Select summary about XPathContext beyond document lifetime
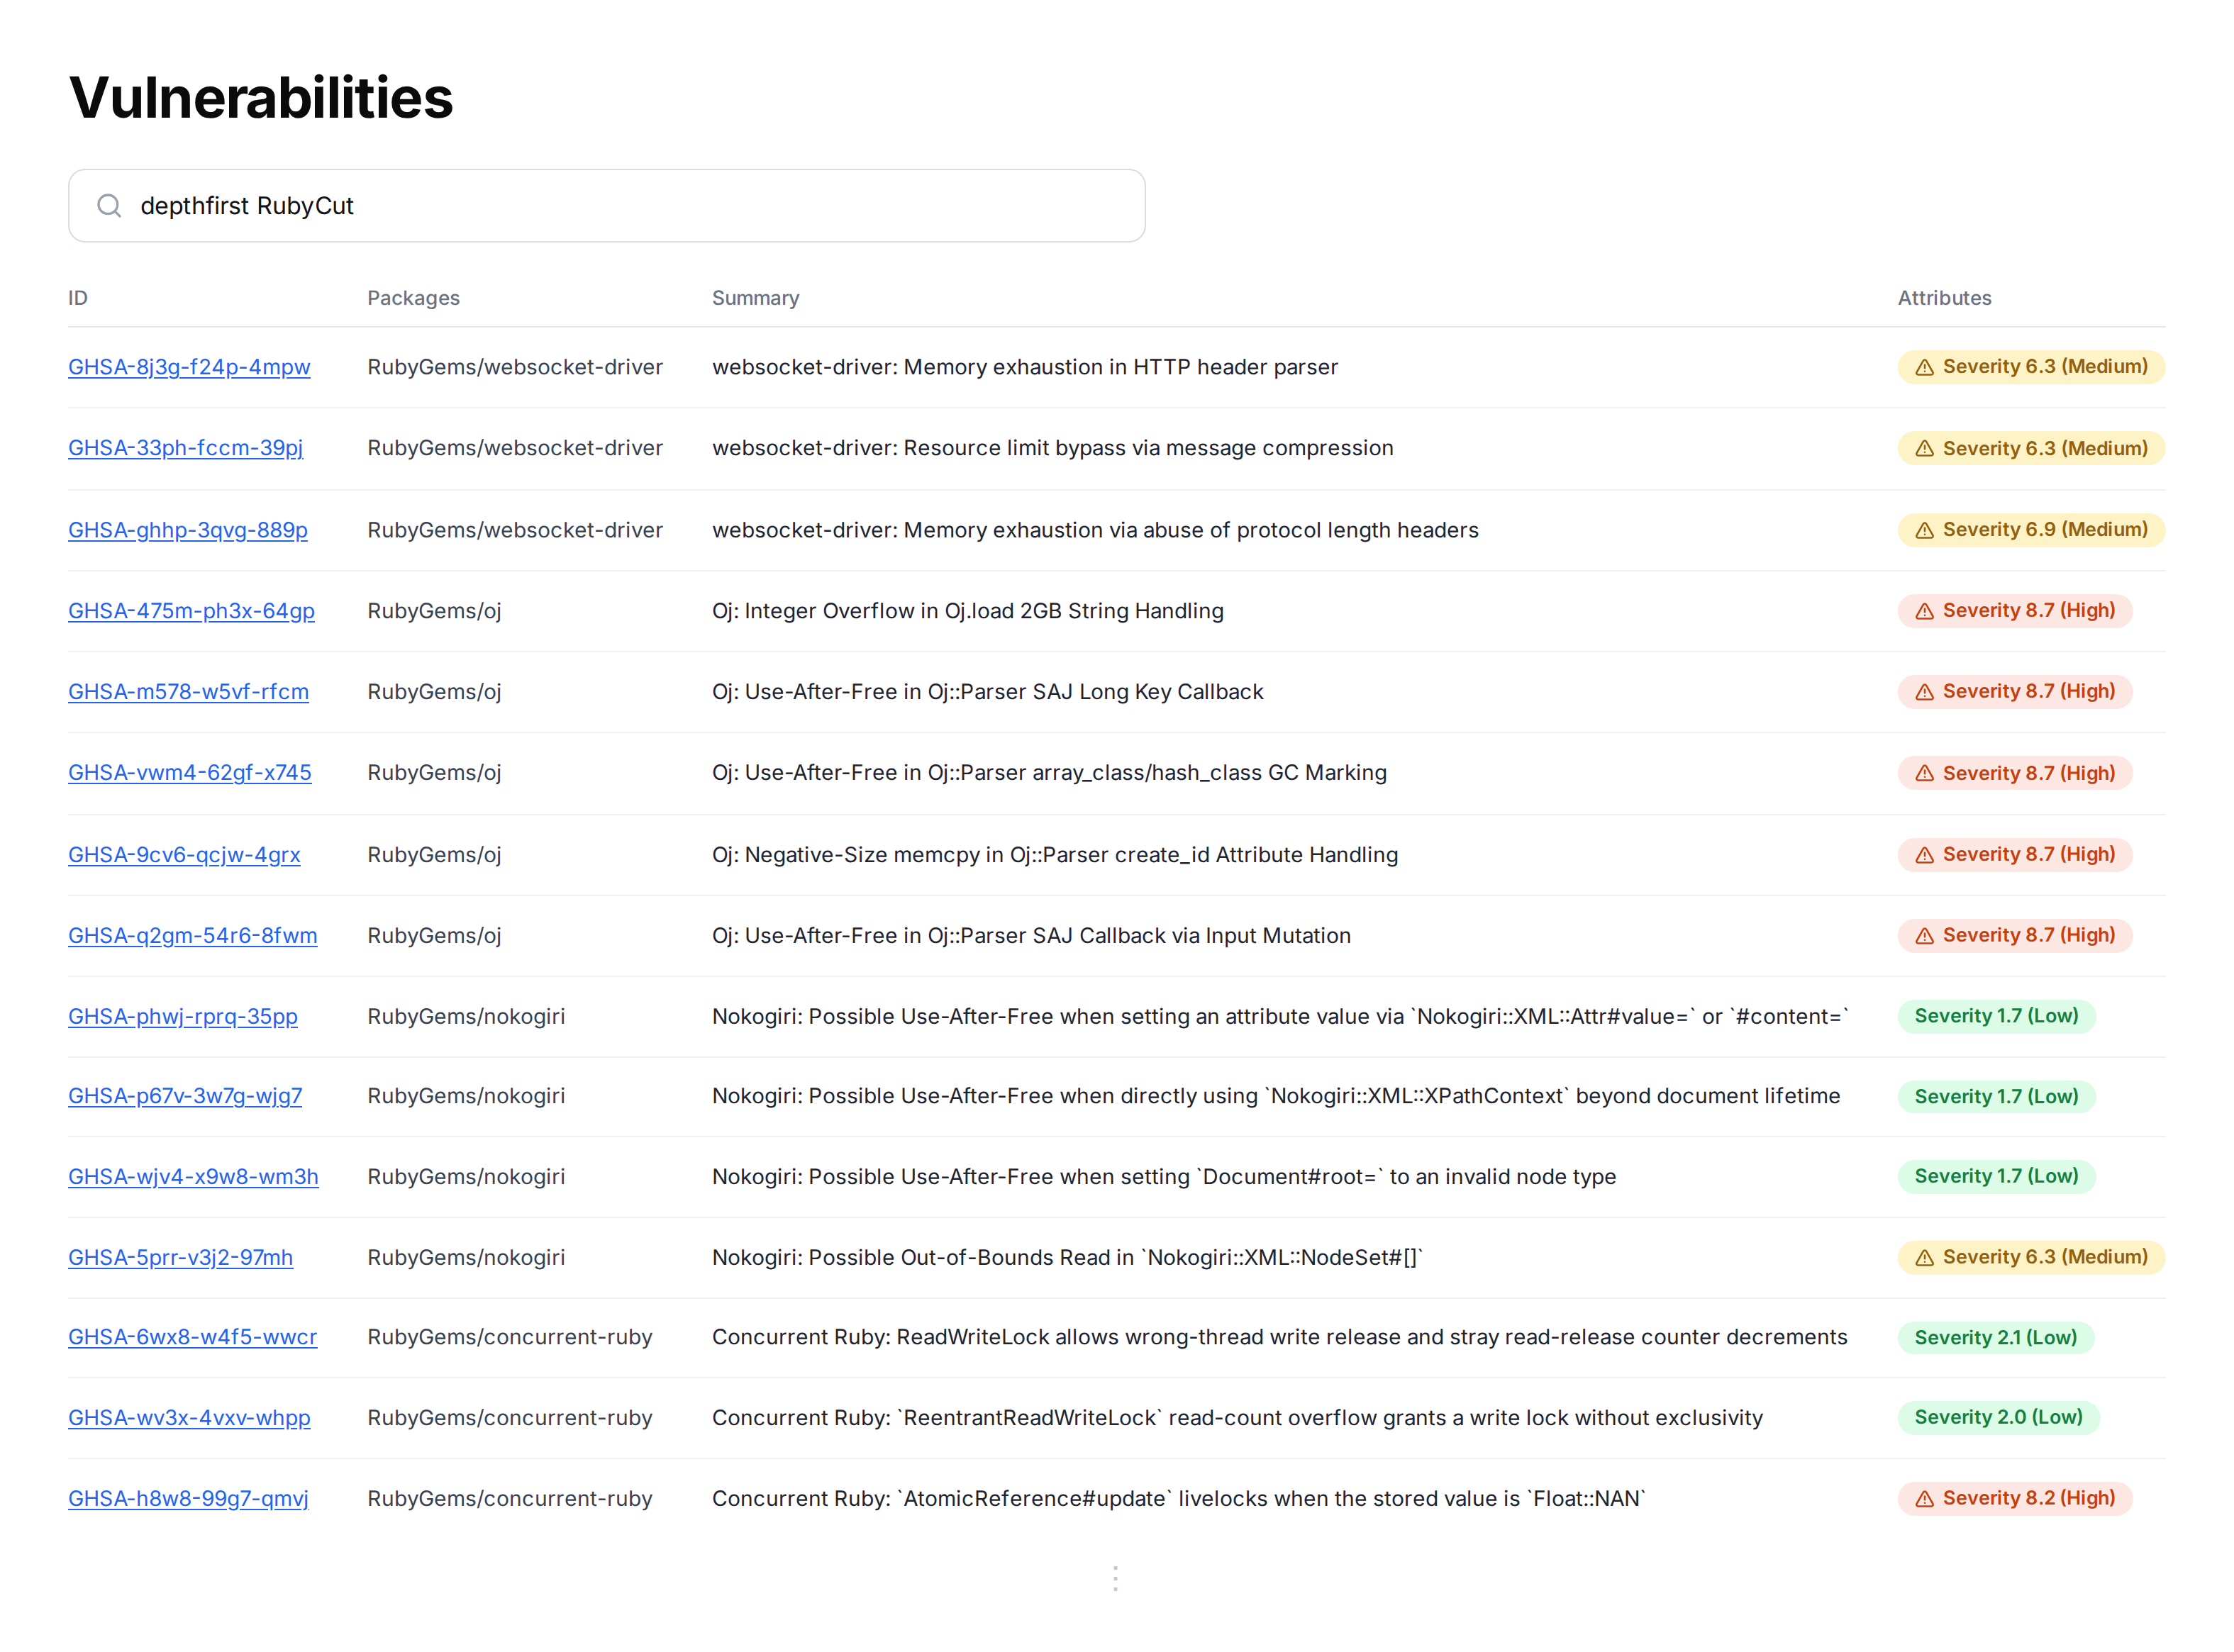The image size is (2234, 1652). 1276,1097
